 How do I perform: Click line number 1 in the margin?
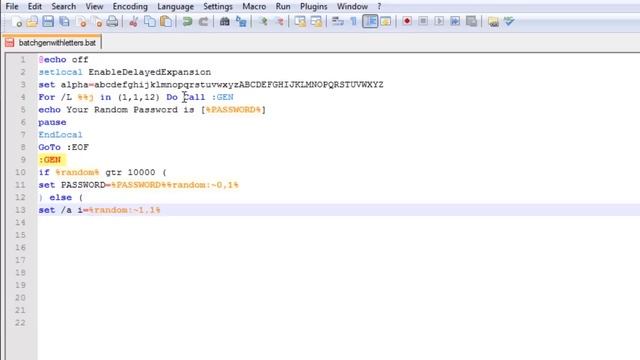tap(23, 60)
